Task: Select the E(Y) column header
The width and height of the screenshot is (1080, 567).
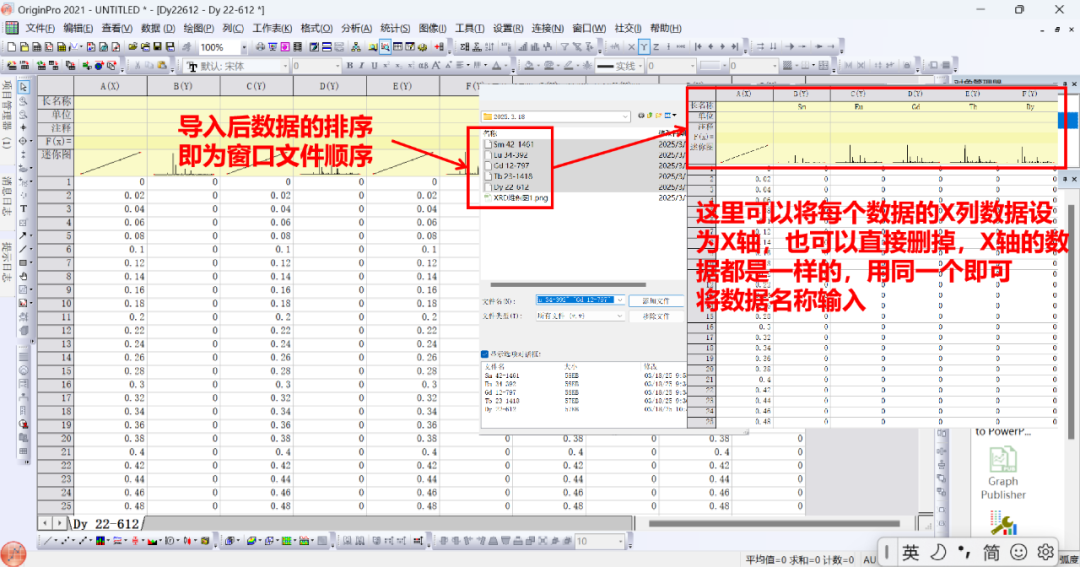Action: 402,86
